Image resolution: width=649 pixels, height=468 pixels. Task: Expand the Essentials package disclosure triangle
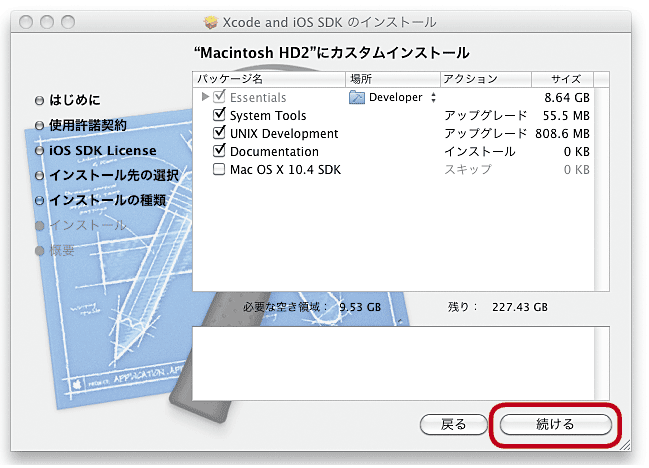[204, 97]
